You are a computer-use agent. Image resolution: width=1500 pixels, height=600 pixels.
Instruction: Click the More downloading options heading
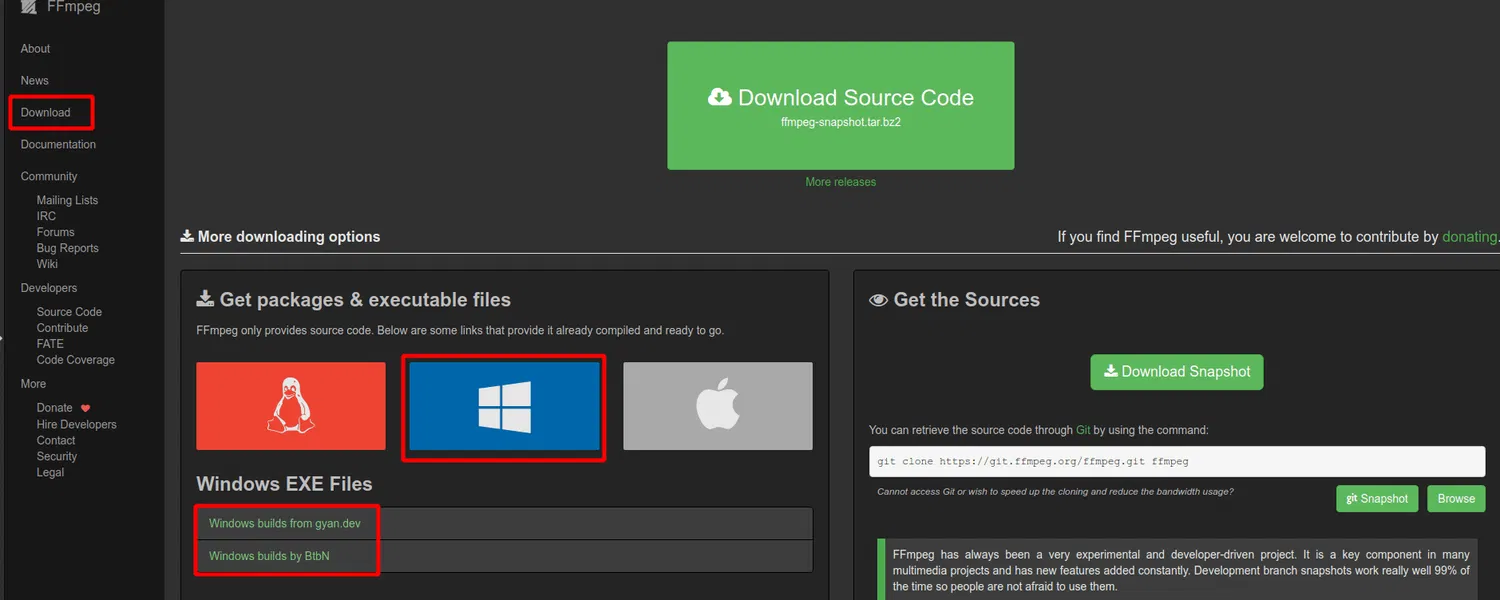280,237
